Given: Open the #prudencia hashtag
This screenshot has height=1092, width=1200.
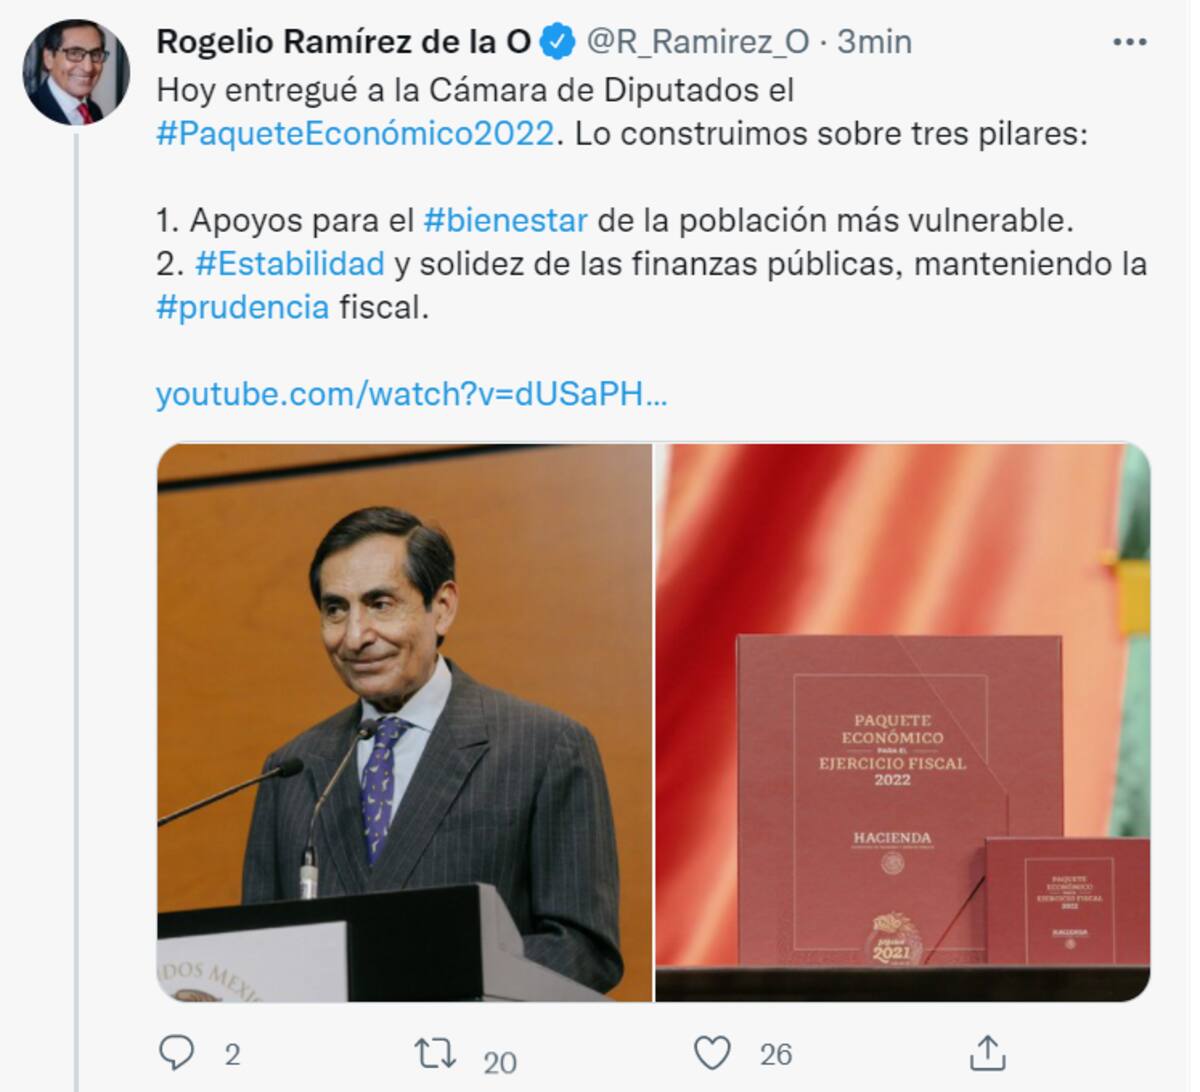Looking at the screenshot, I should click(243, 307).
